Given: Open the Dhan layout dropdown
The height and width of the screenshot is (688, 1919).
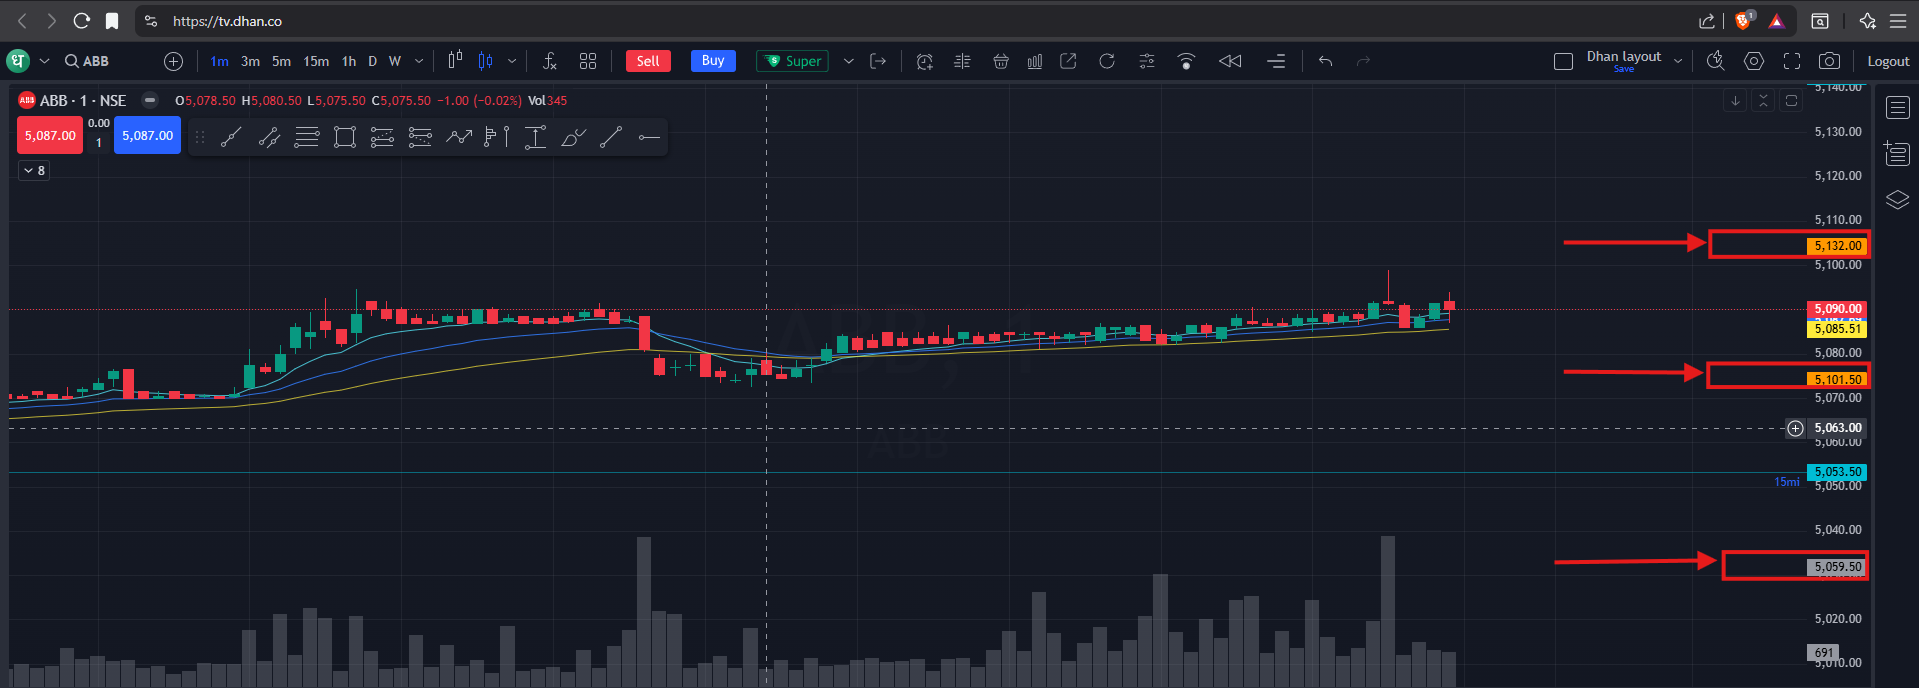Looking at the screenshot, I should [1678, 61].
